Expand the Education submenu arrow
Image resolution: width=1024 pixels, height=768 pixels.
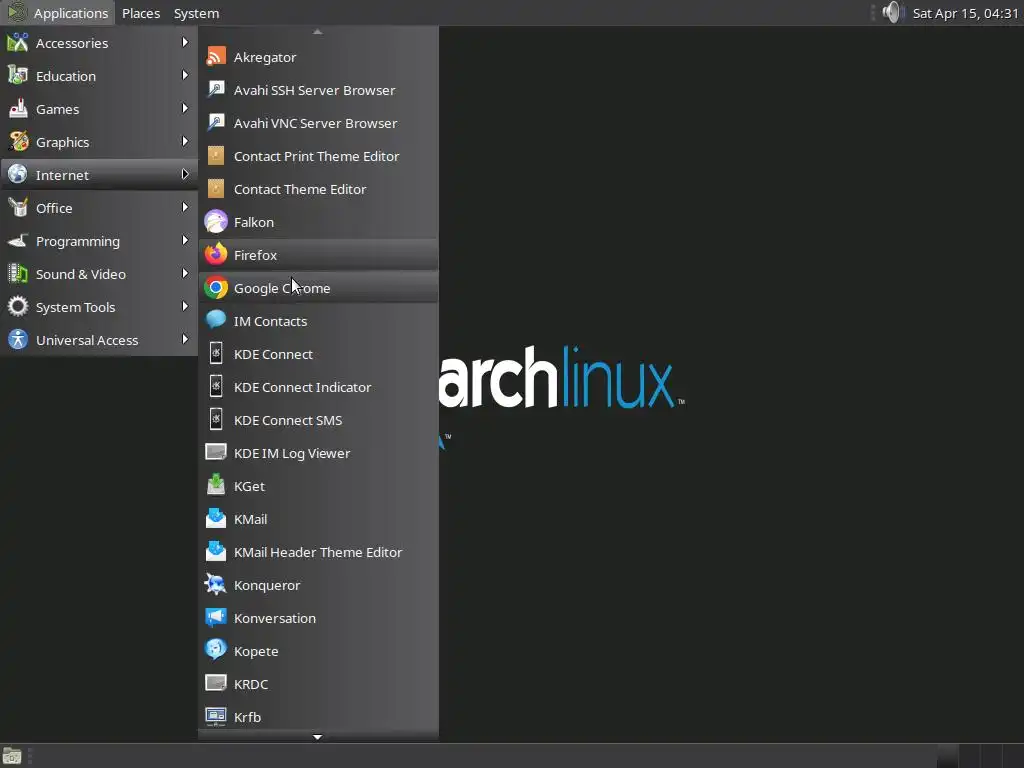coord(185,76)
